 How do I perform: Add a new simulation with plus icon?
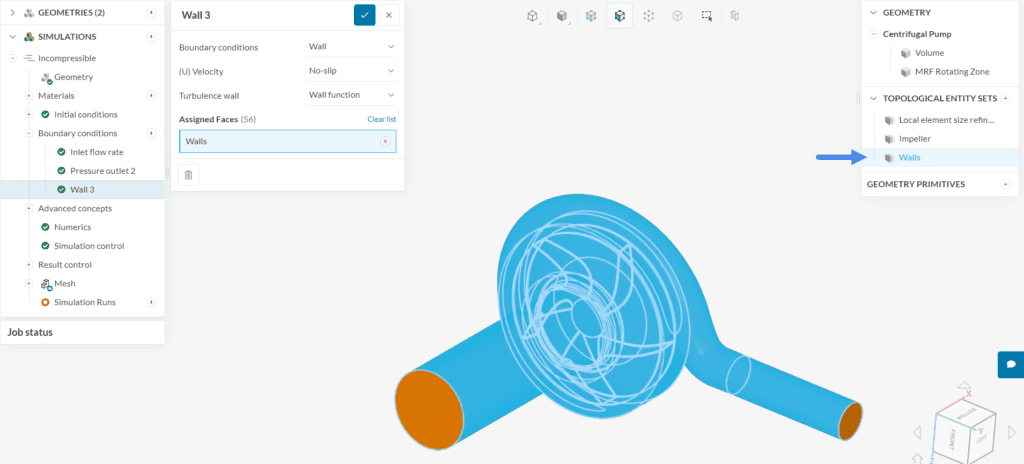(151, 37)
